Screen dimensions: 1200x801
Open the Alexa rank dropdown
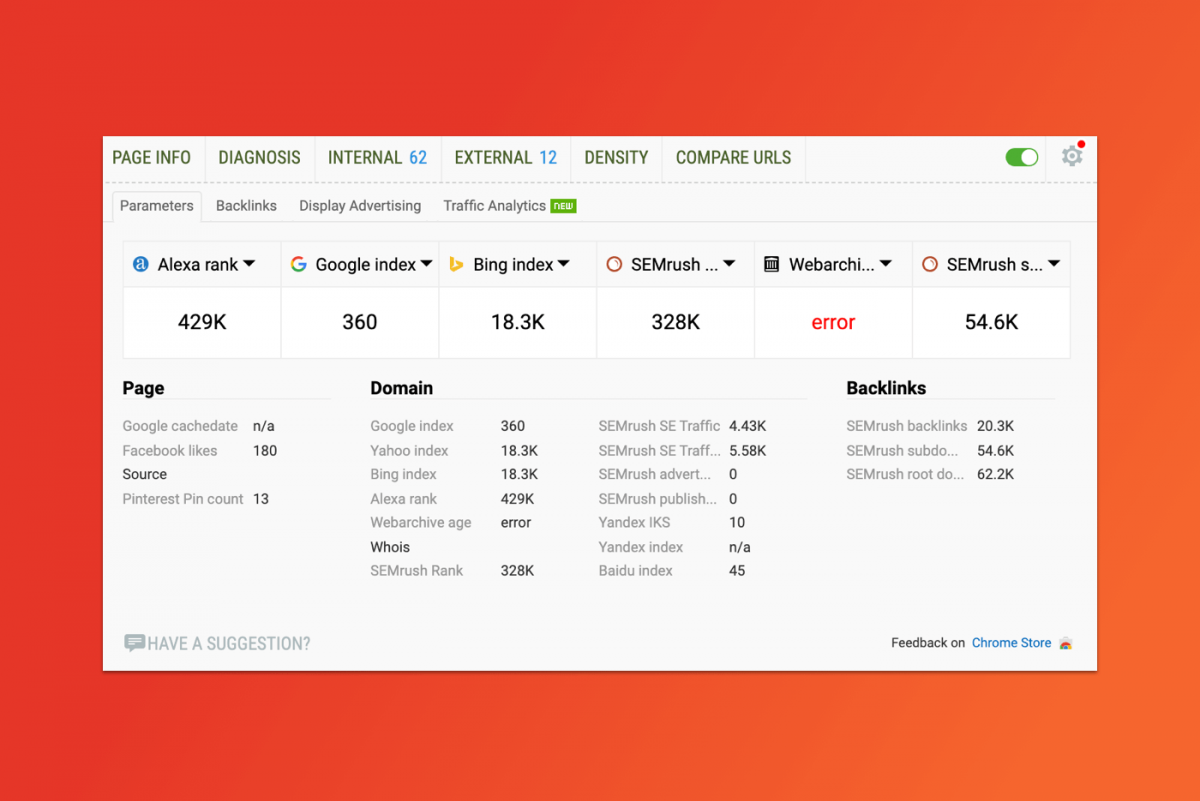click(250, 264)
